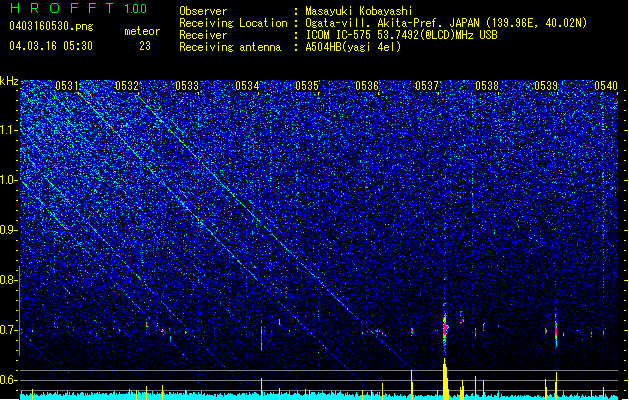Screen dimensions: 629x400
Task: Click the tallest yellow intensity spike after 0537
Action: (445, 379)
